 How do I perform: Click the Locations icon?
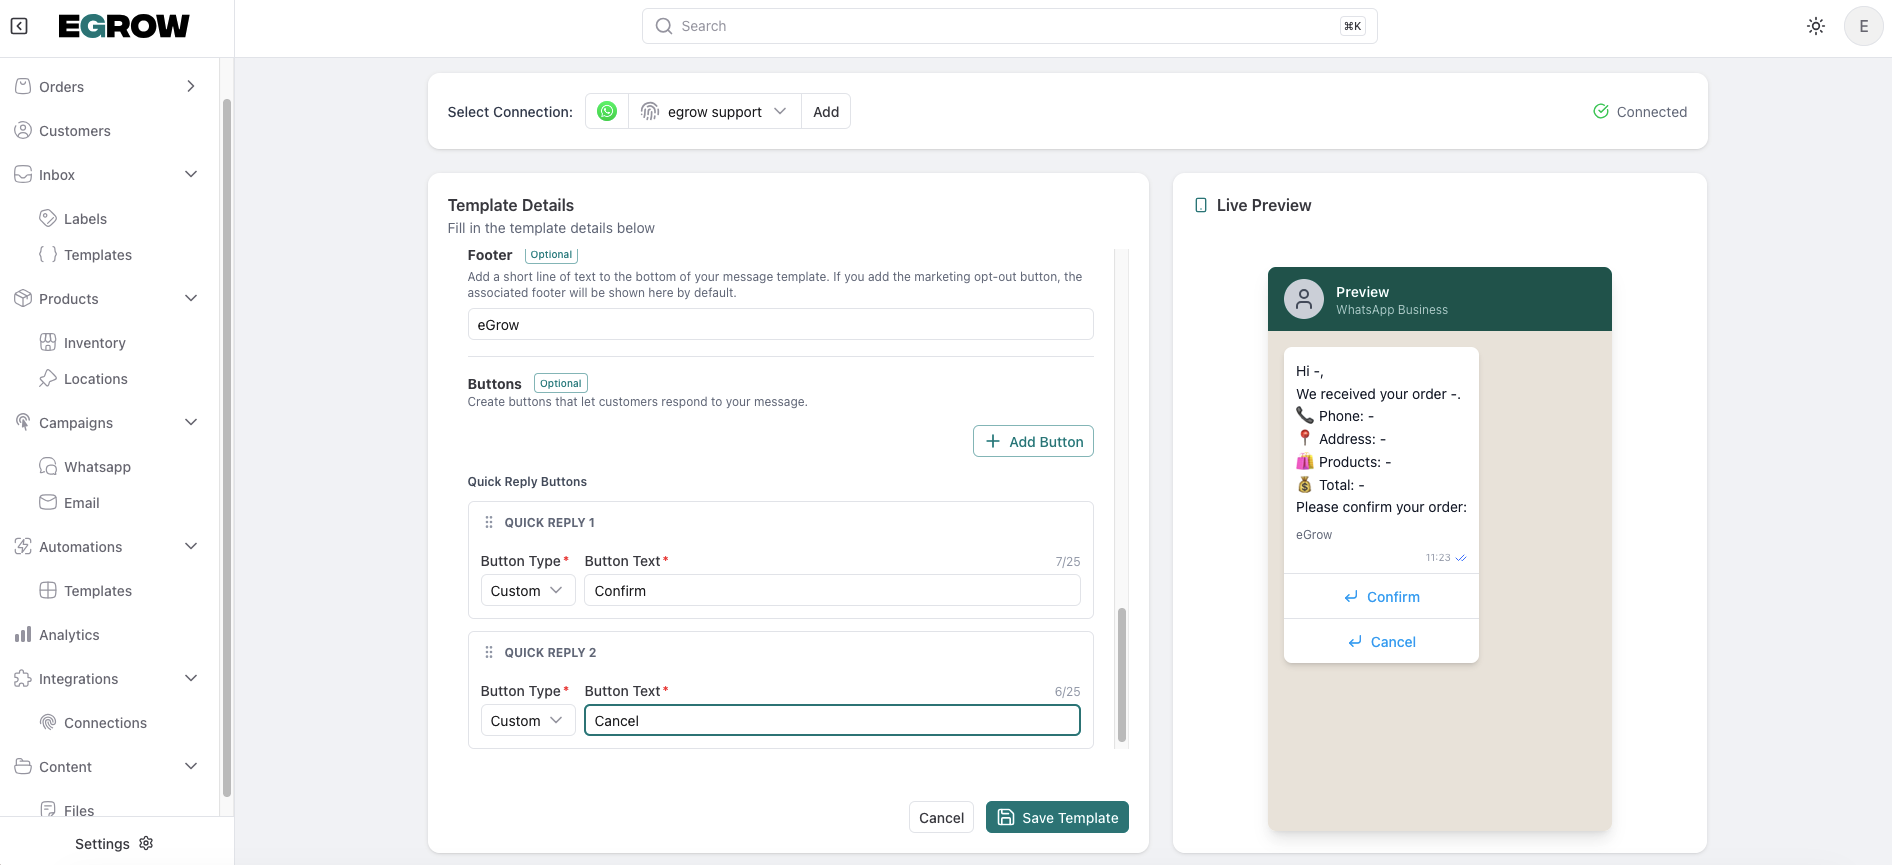click(48, 378)
